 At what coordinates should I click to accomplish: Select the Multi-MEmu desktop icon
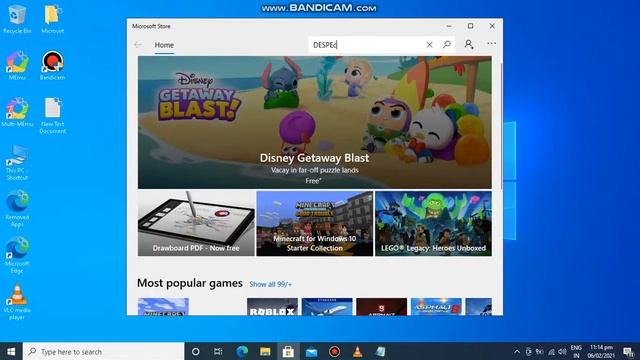17,112
